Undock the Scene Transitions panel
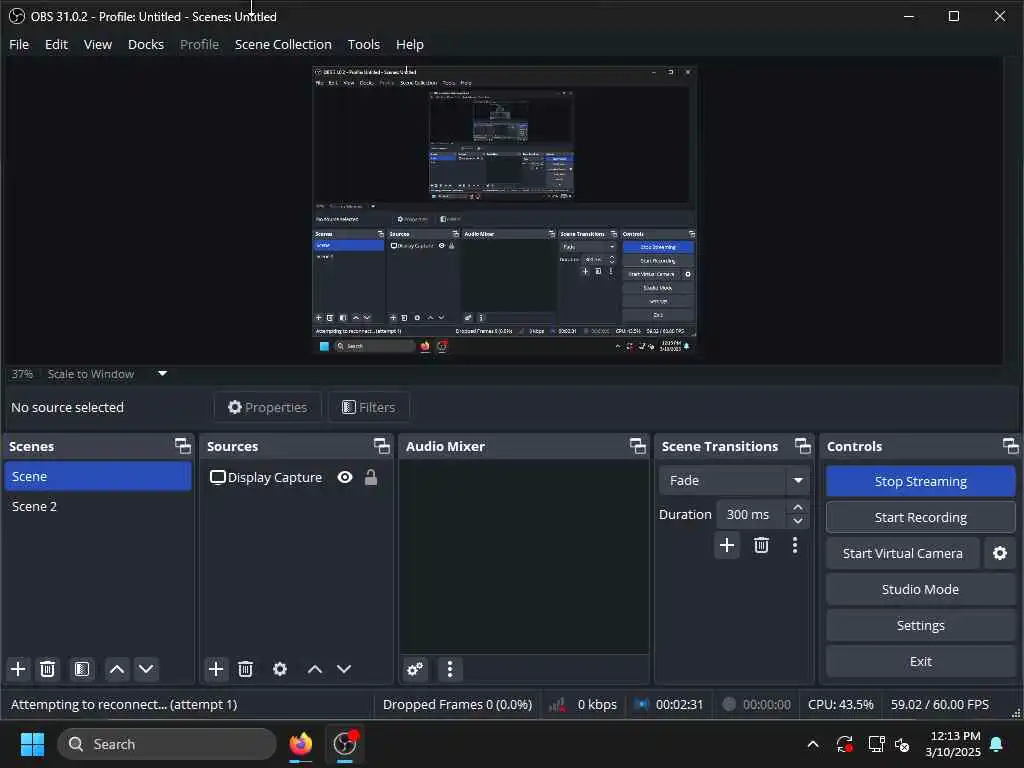 [803, 446]
